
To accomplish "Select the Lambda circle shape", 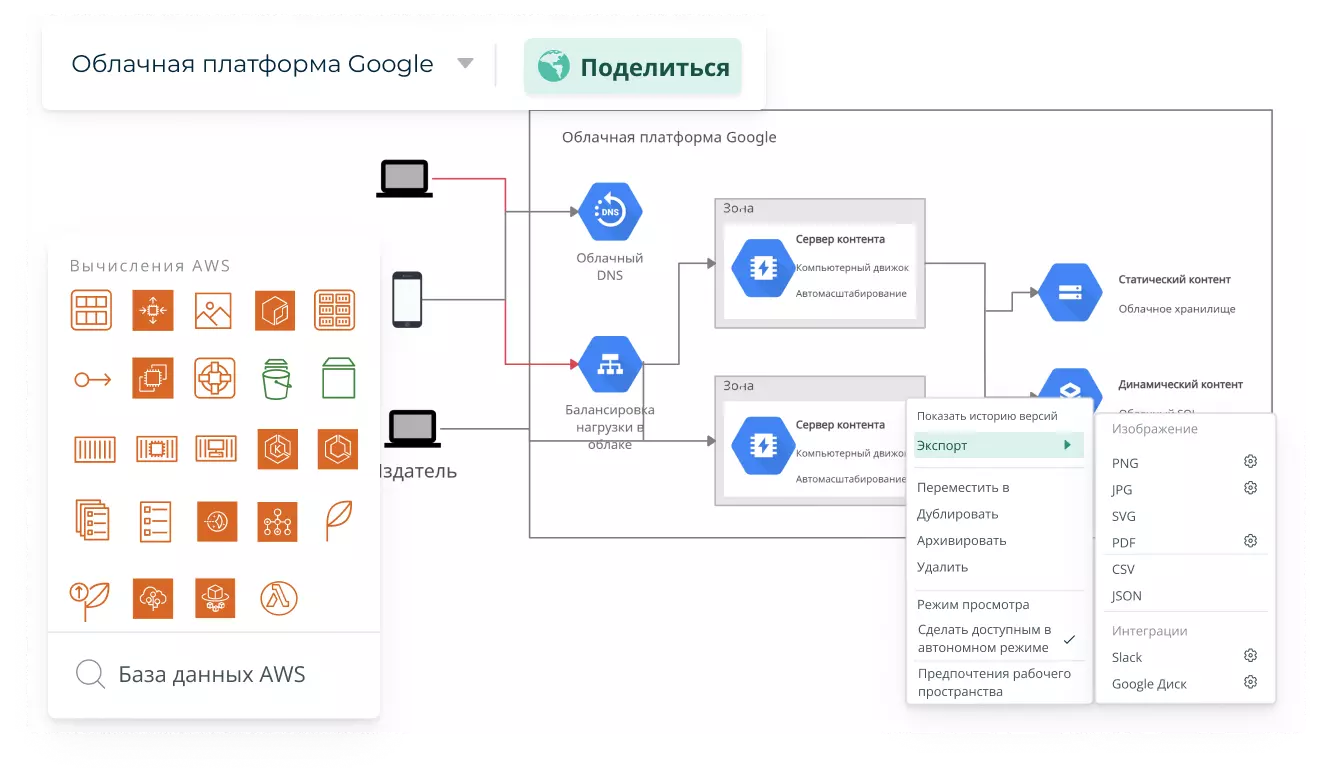I will click(x=277, y=598).
